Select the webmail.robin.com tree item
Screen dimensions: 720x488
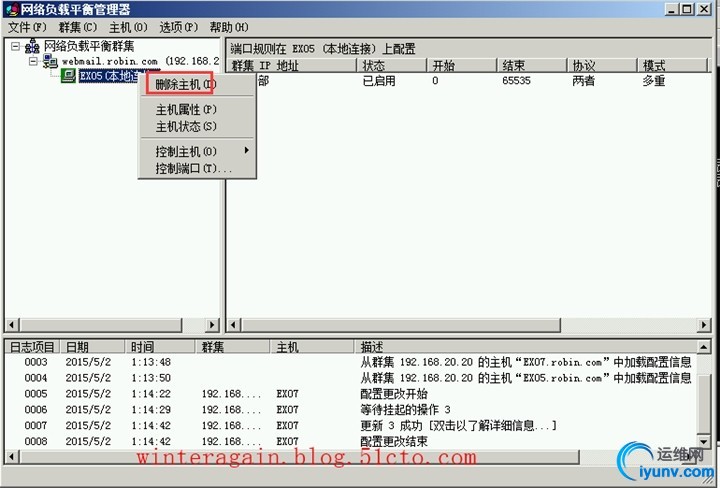[x=140, y=61]
